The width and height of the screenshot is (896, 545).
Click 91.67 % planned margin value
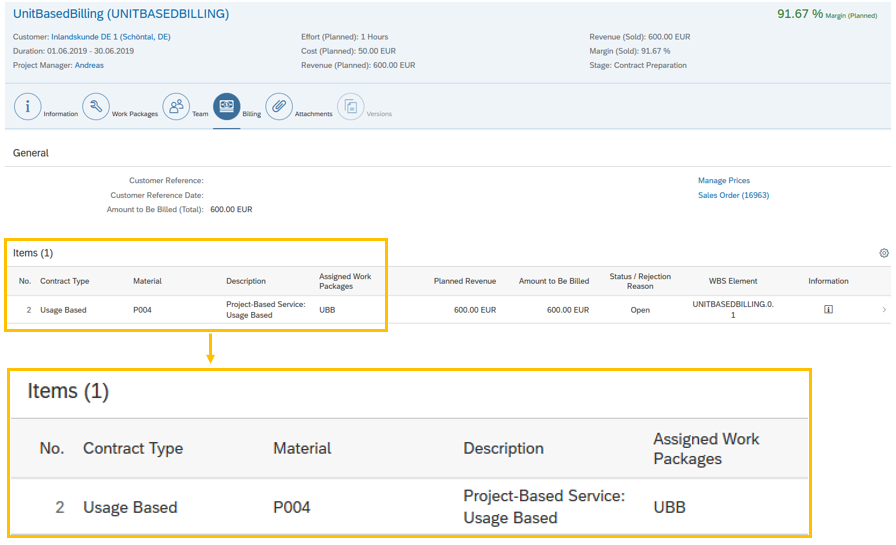pos(800,14)
